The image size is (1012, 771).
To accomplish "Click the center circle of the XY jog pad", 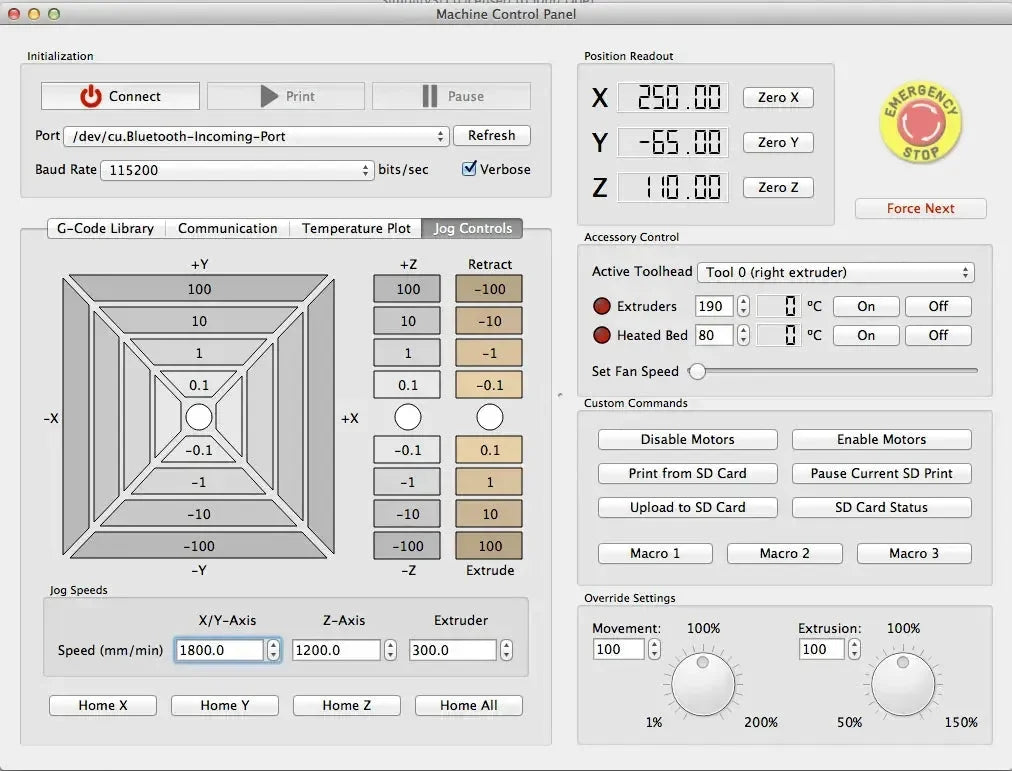I will pyautogui.click(x=199, y=417).
